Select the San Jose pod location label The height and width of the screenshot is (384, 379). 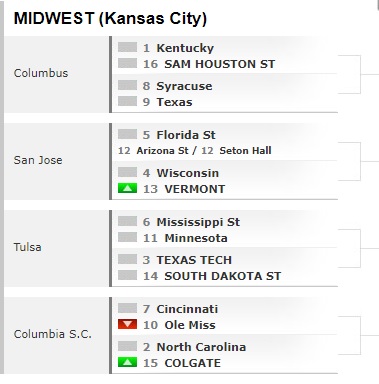(x=38, y=160)
